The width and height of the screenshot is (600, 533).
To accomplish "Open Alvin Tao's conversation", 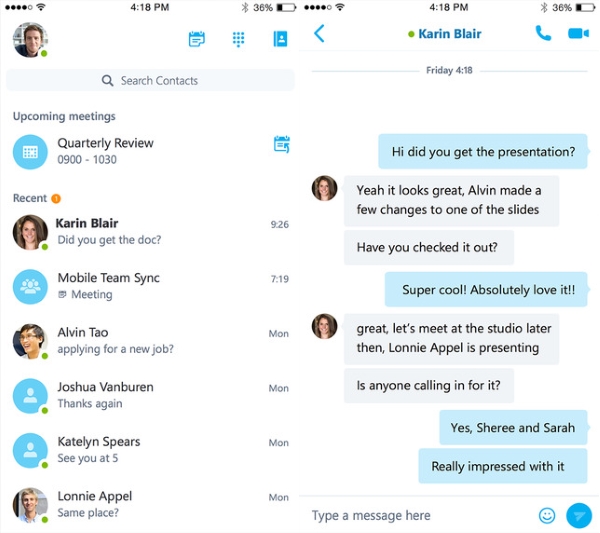I will (150, 341).
